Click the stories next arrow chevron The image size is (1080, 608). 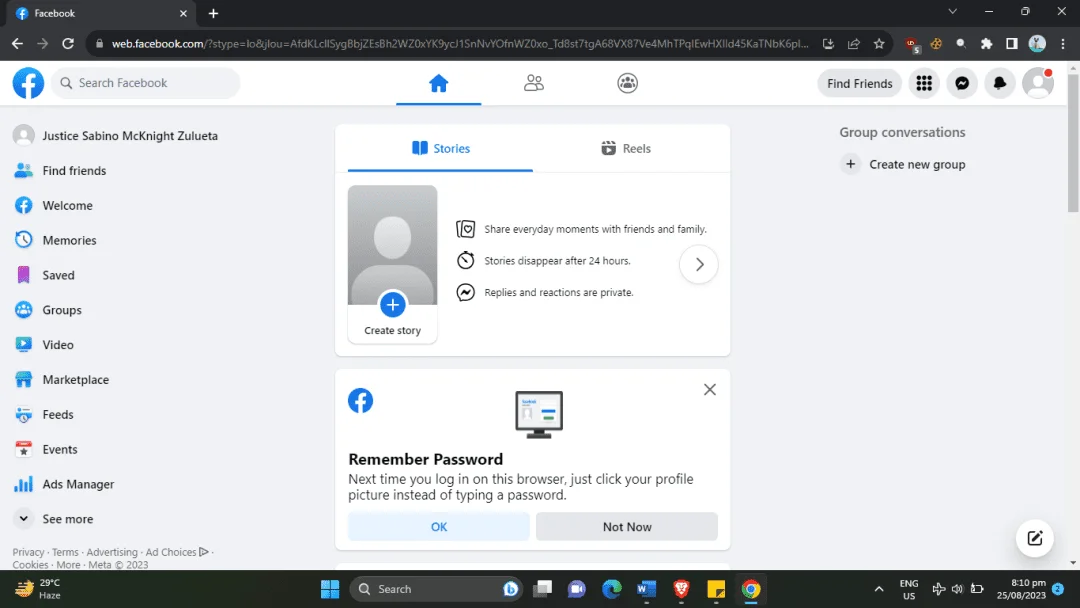699,264
